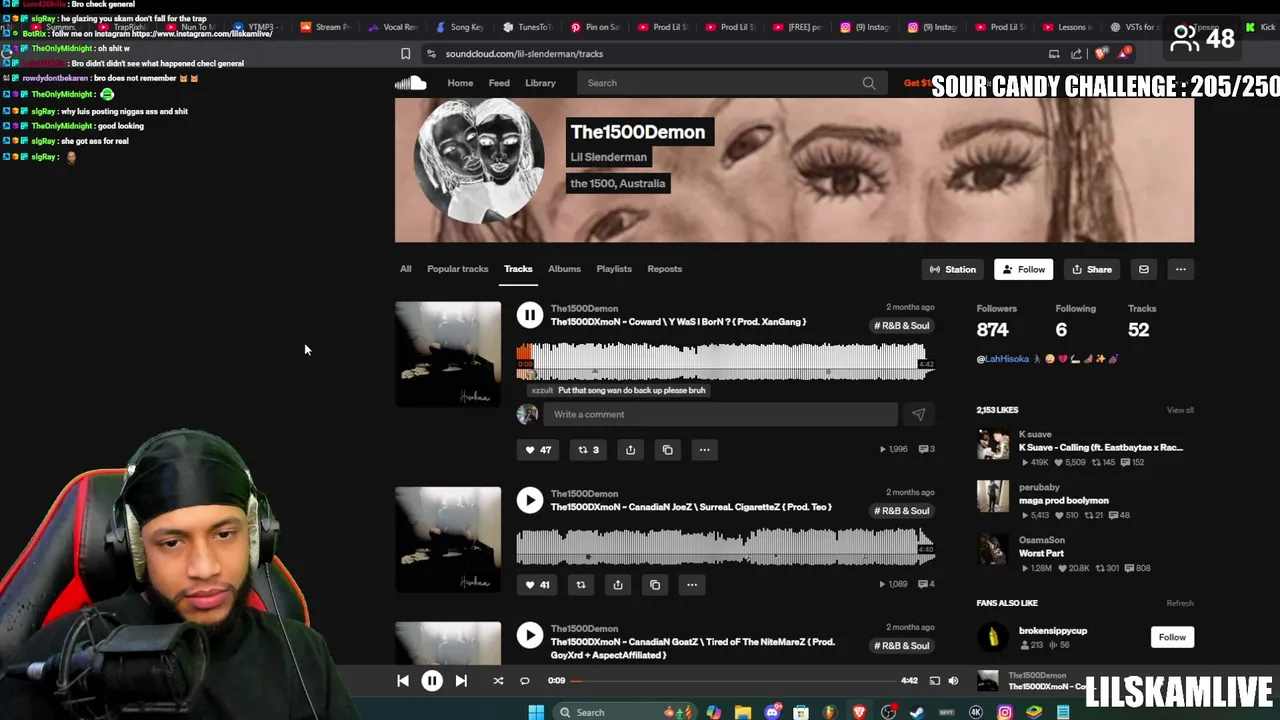The width and height of the screenshot is (1280, 720).
Task: Seek on the bottom player progress bar
Action: 734,681
